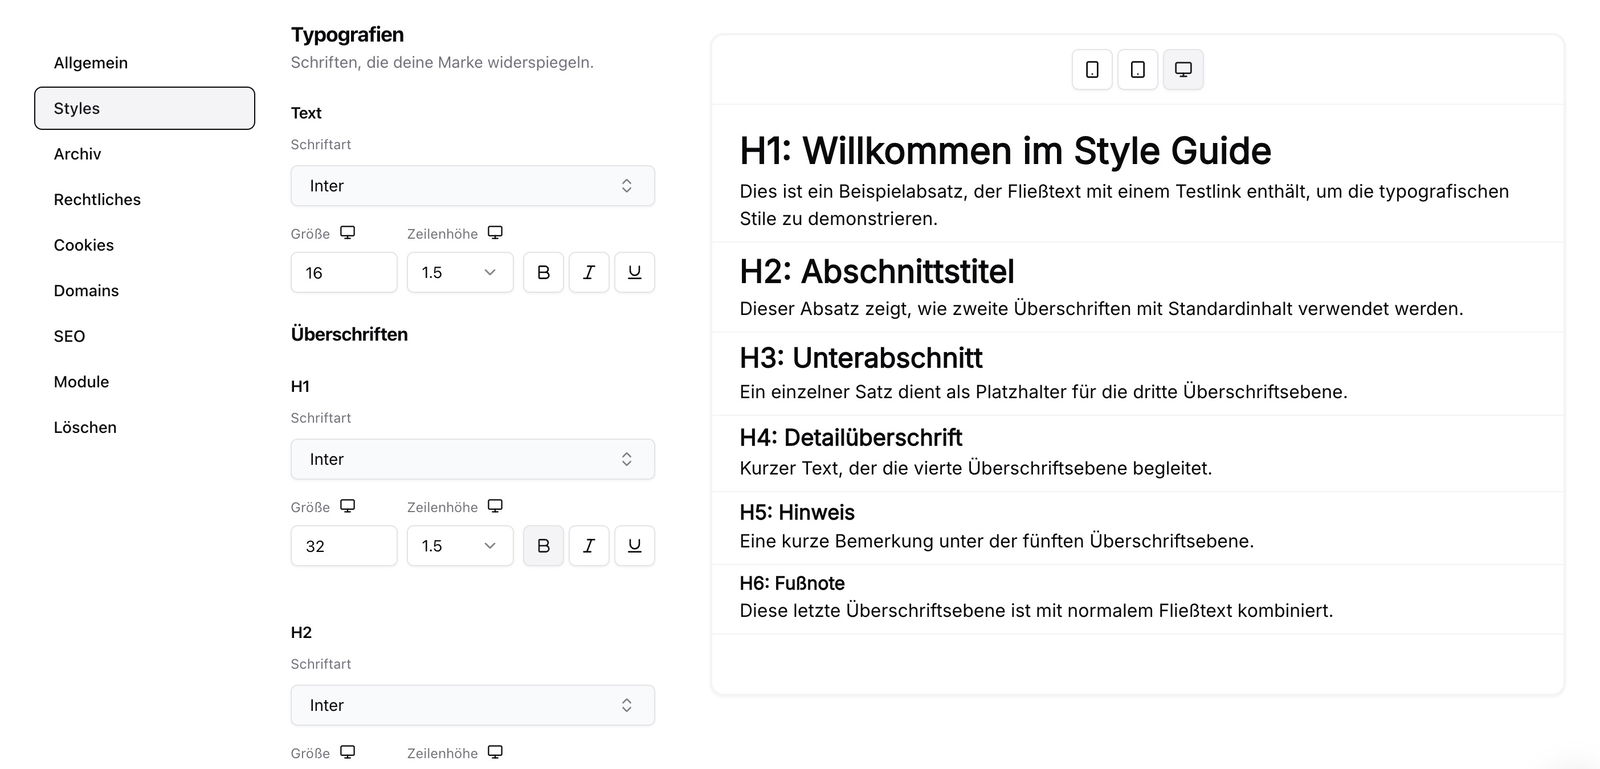Screen dimensions: 1600x769
Task: Open the Allgemein settings section
Action: click(91, 63)
